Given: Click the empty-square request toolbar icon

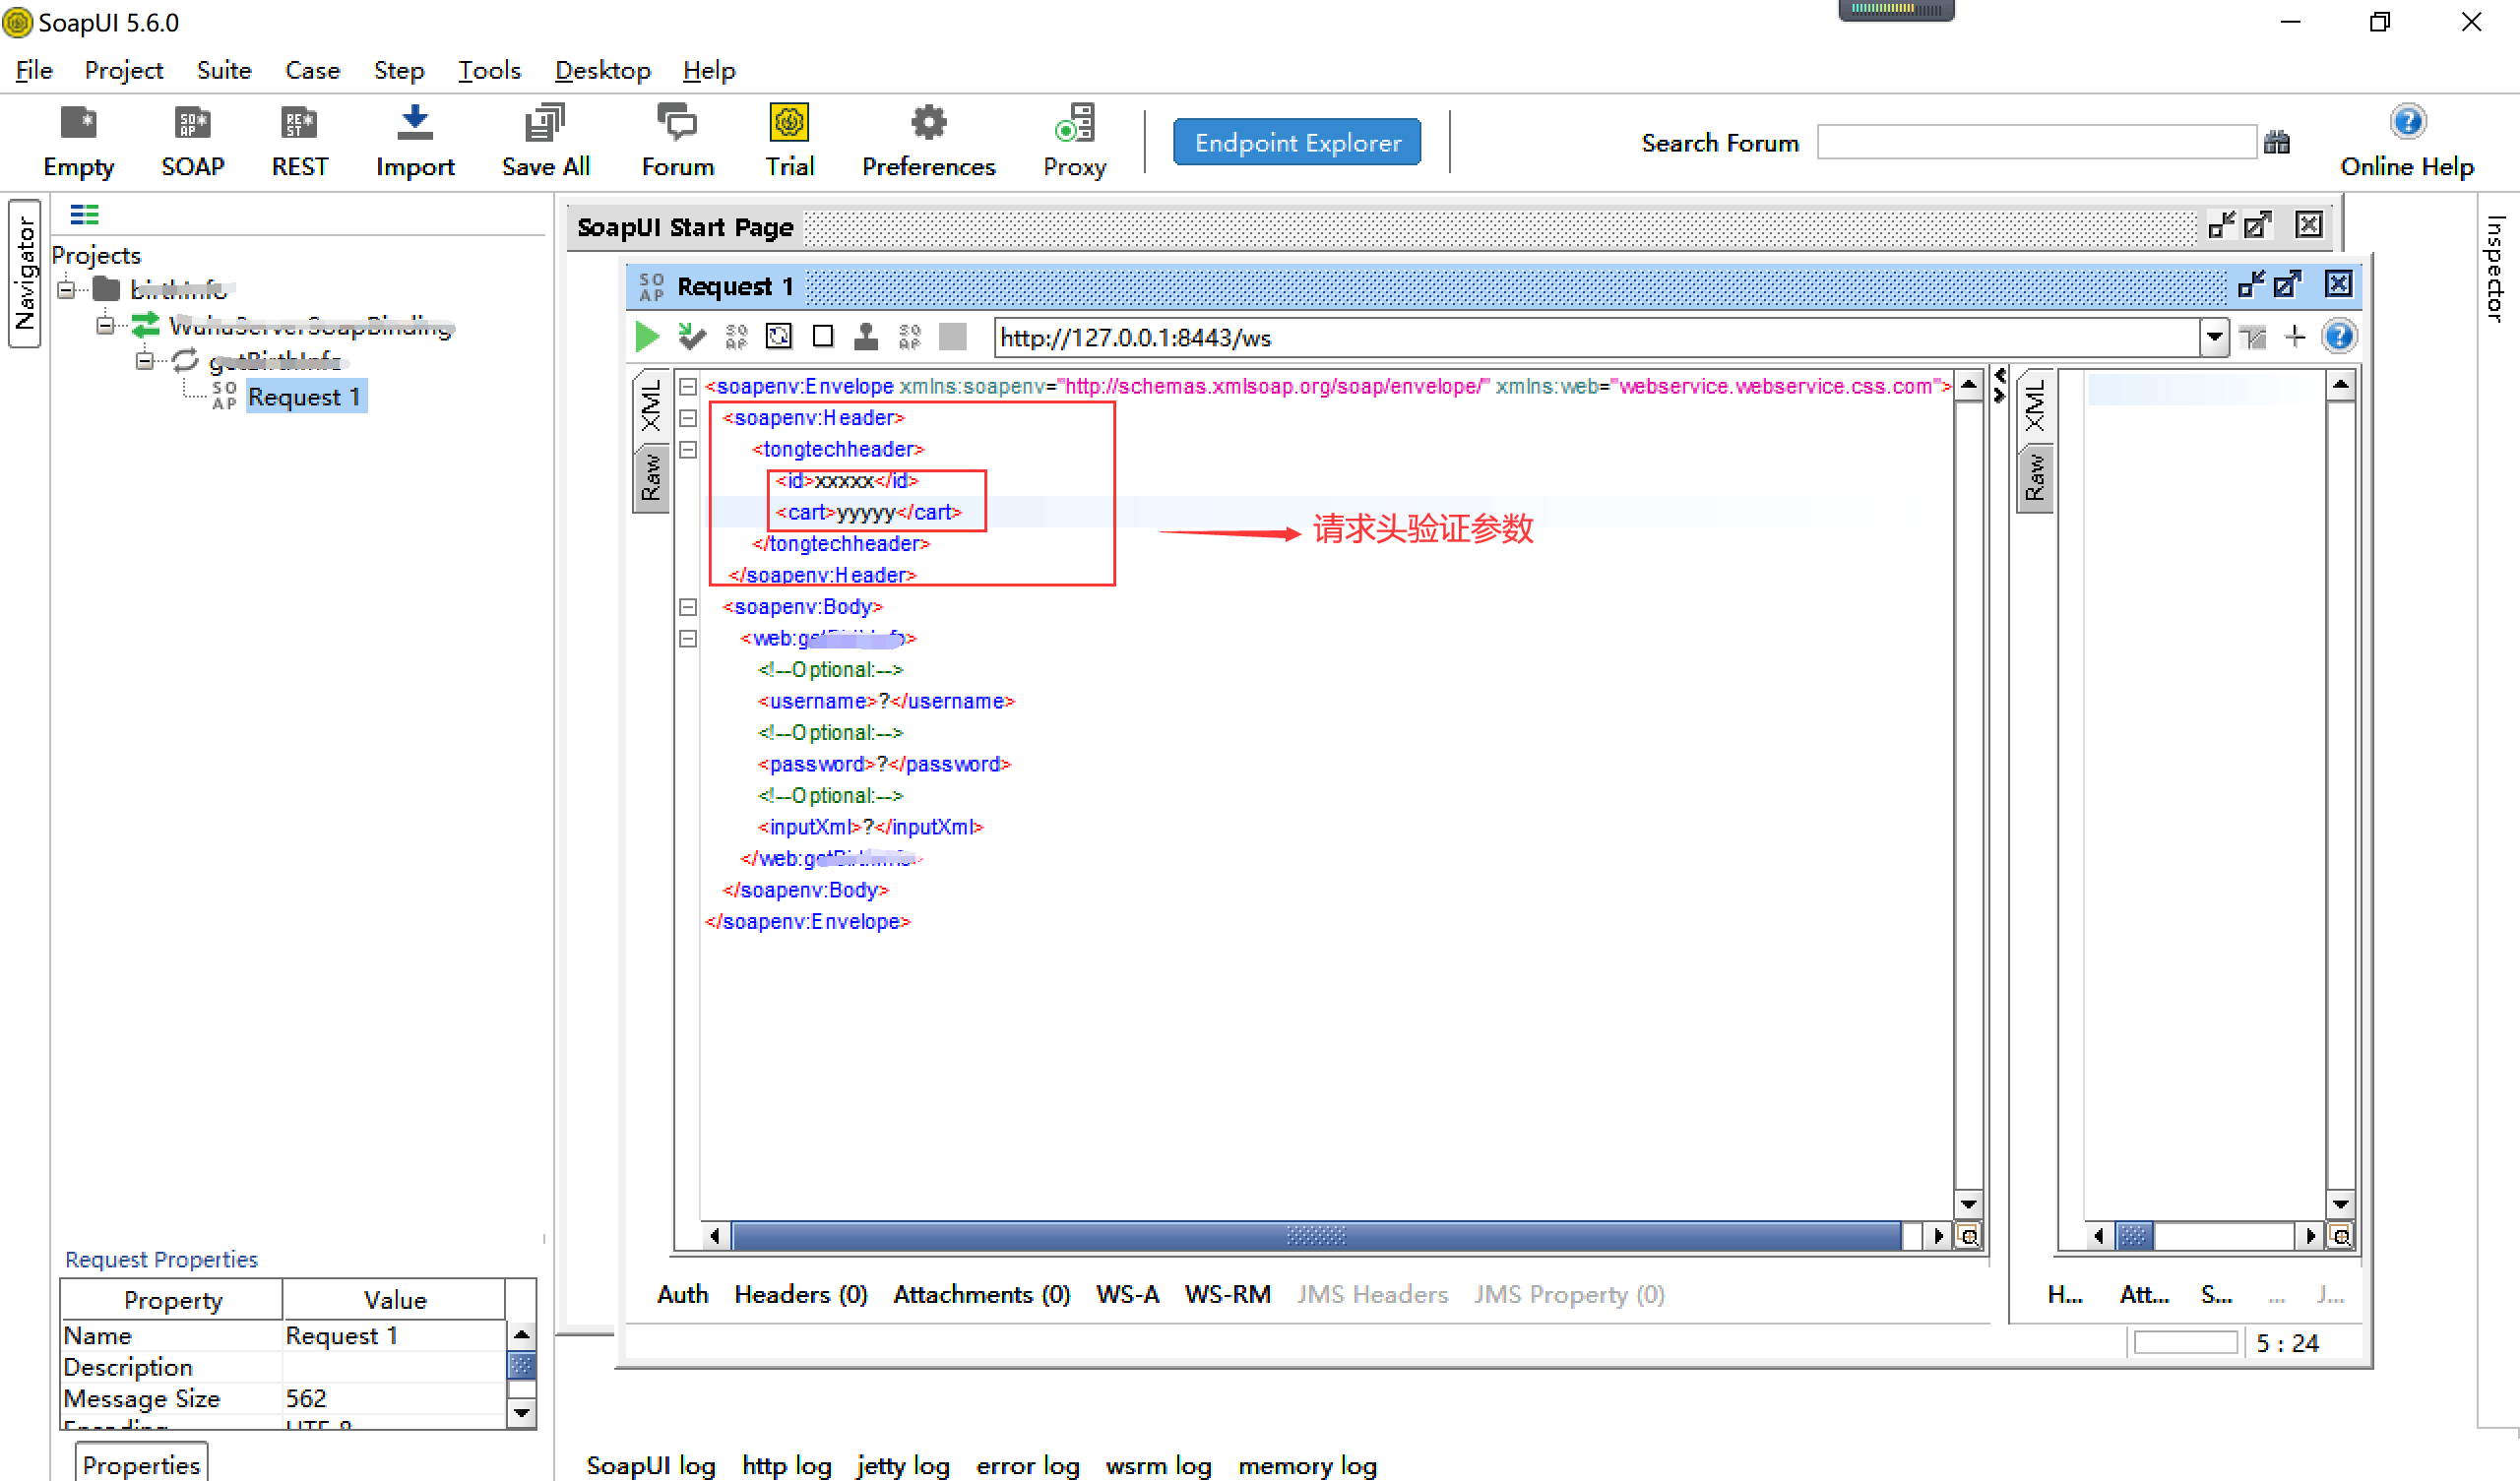Looking at the screenshot, I should (823, 337).
